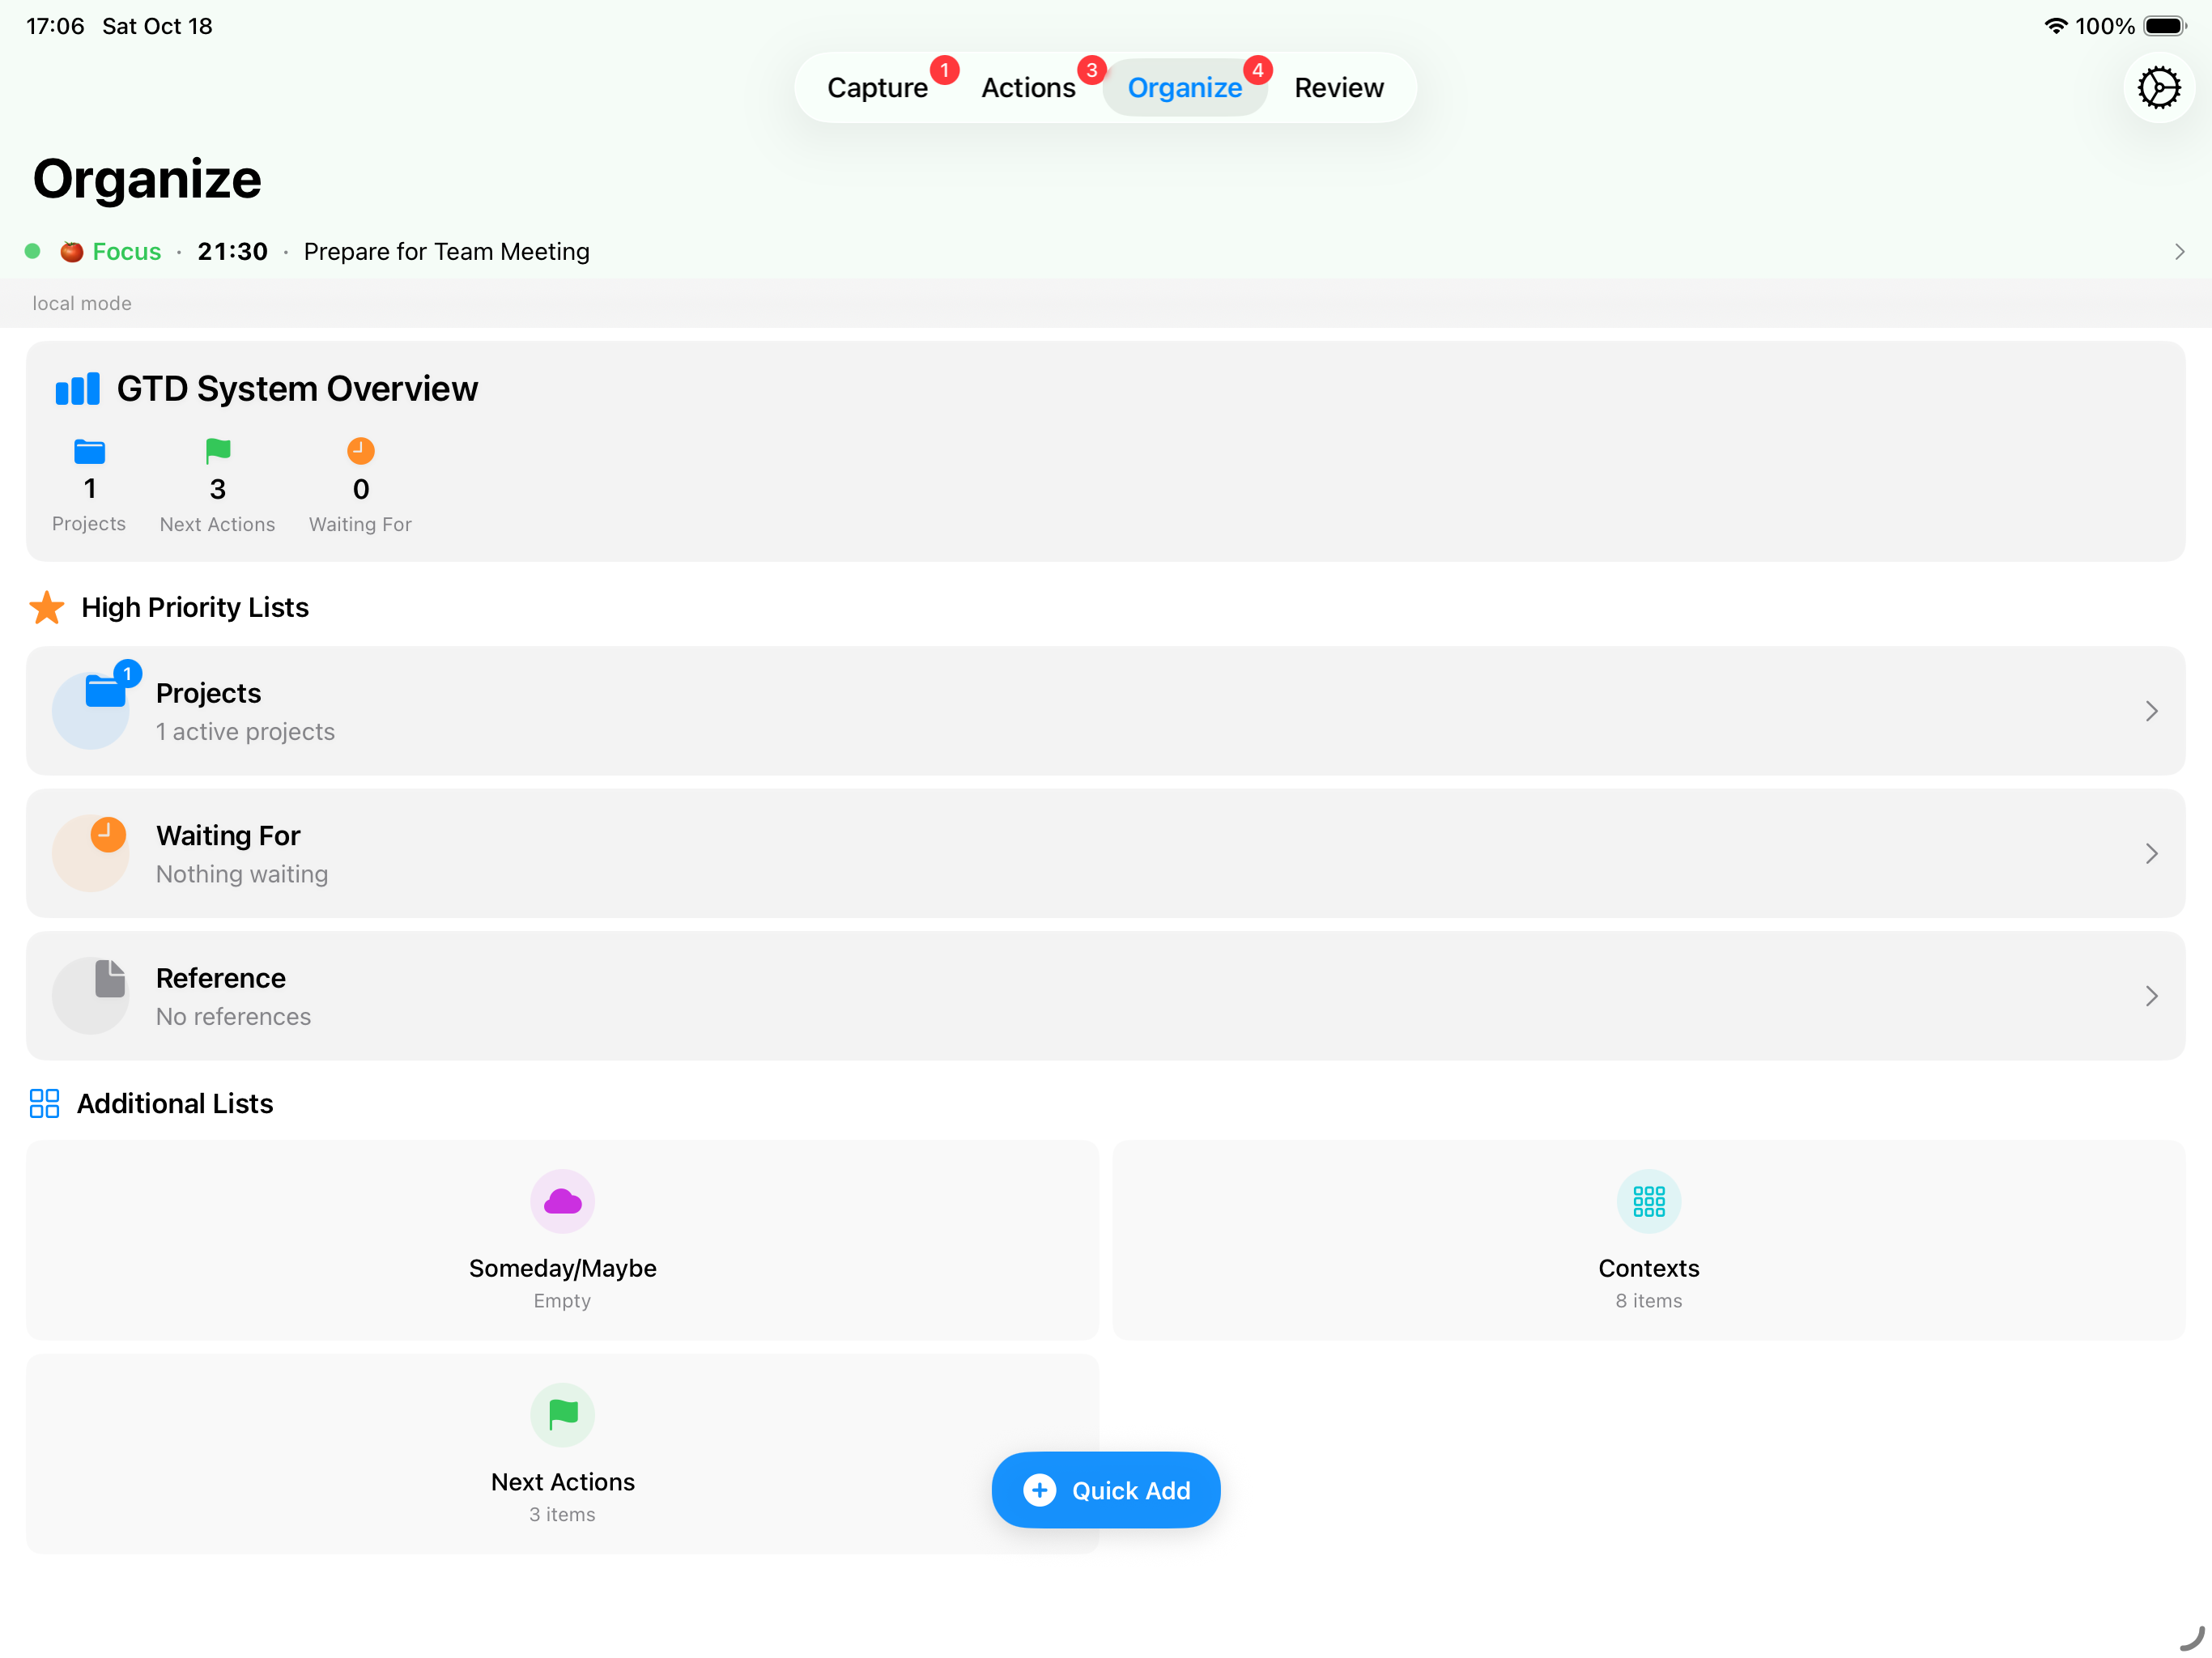Click the Contexts grid icon
The height and width of the screenshot is (1658, 2212).
[x=1648, y=1200]
